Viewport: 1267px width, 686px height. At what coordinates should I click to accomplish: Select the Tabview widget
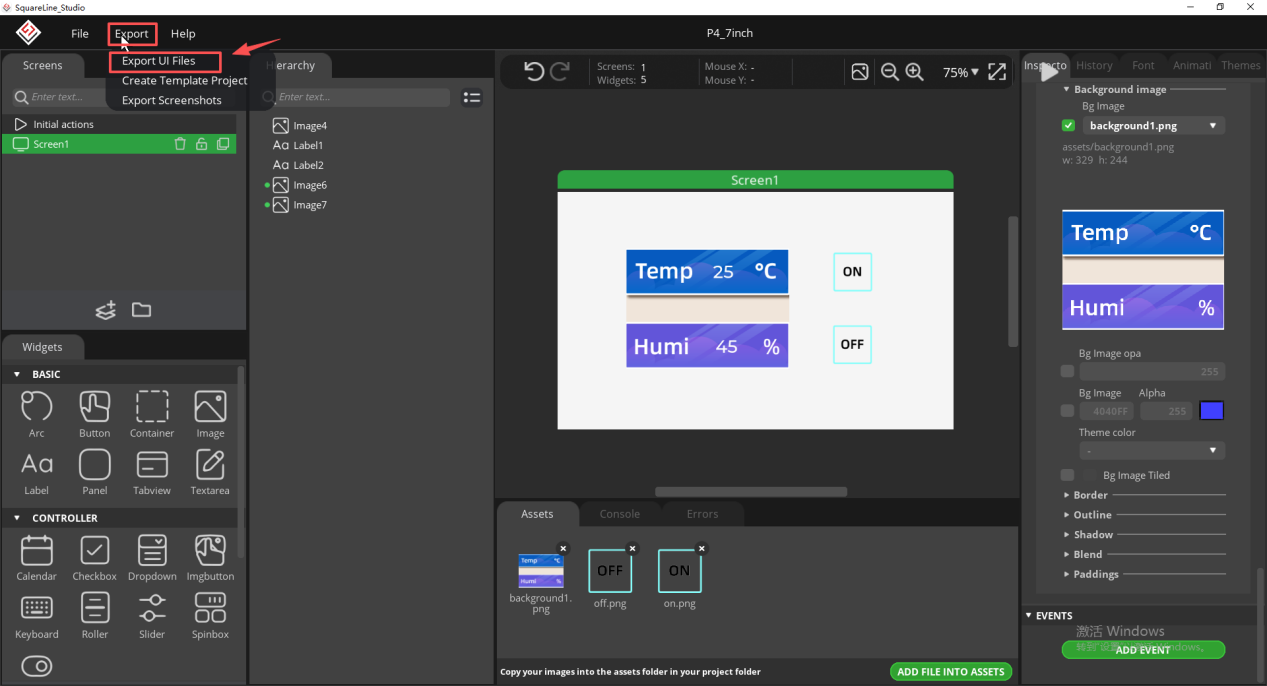[152, 471]
